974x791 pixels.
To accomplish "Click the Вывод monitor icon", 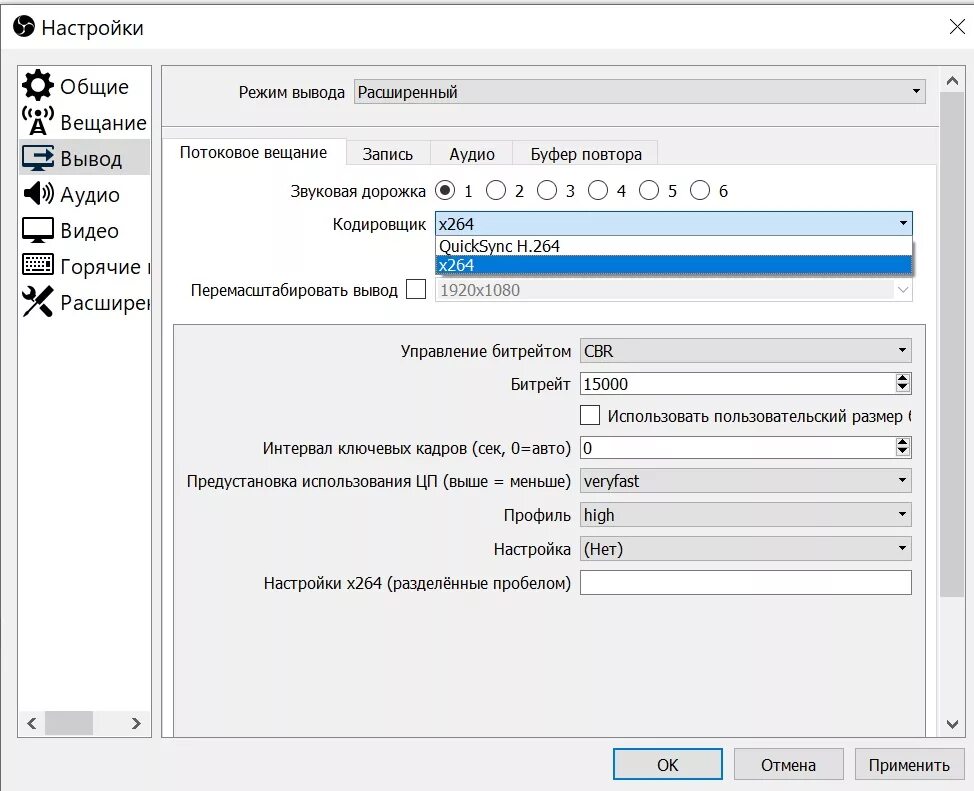I will pyautogui.click(x=38, y=158).
